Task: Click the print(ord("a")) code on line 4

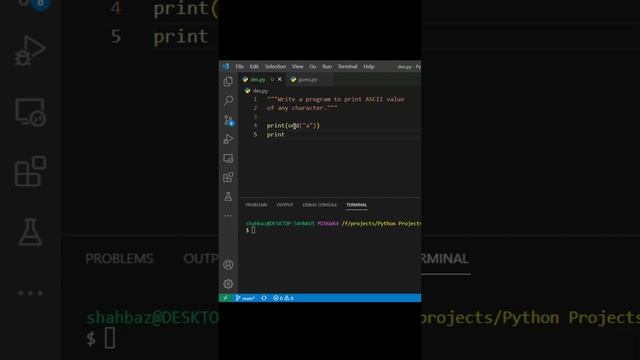Action: tap(293, 126)
